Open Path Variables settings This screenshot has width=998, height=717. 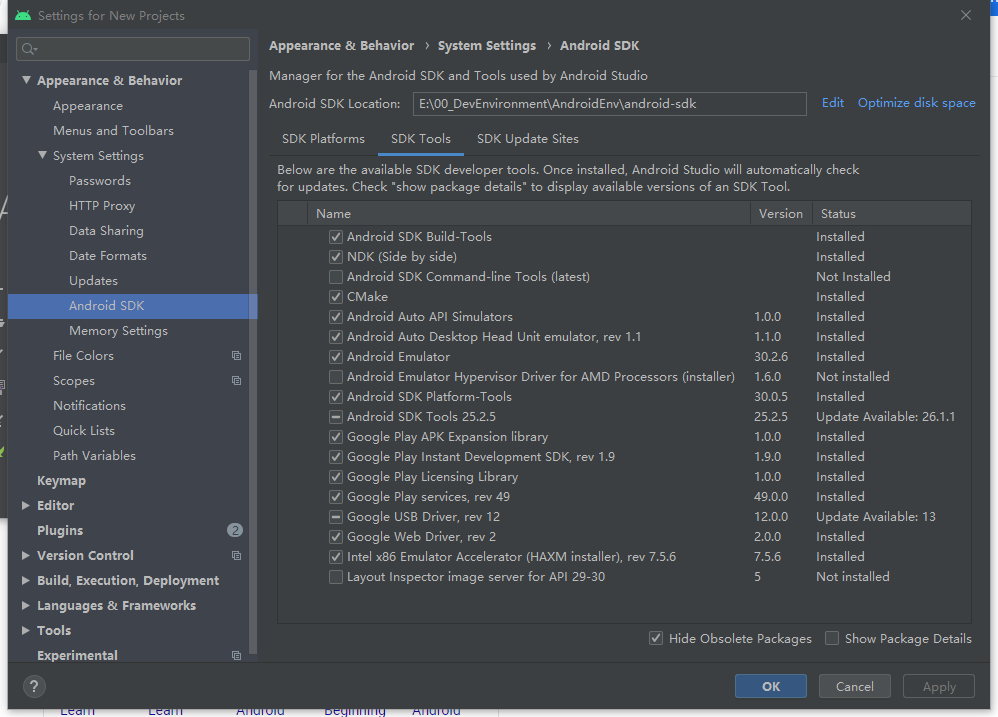[94, 456]
